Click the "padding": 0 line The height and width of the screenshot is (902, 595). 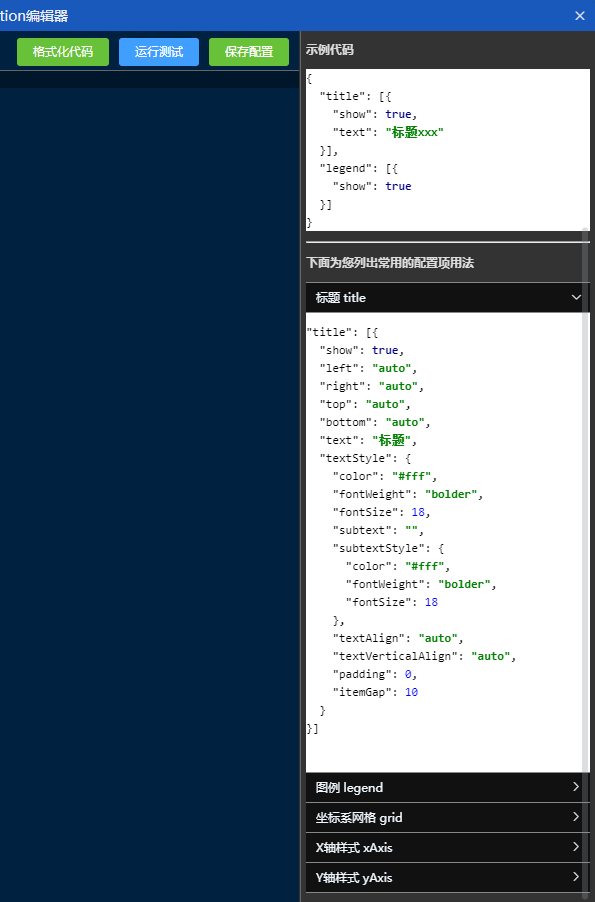pyautogui.click(x=375, y=674)
